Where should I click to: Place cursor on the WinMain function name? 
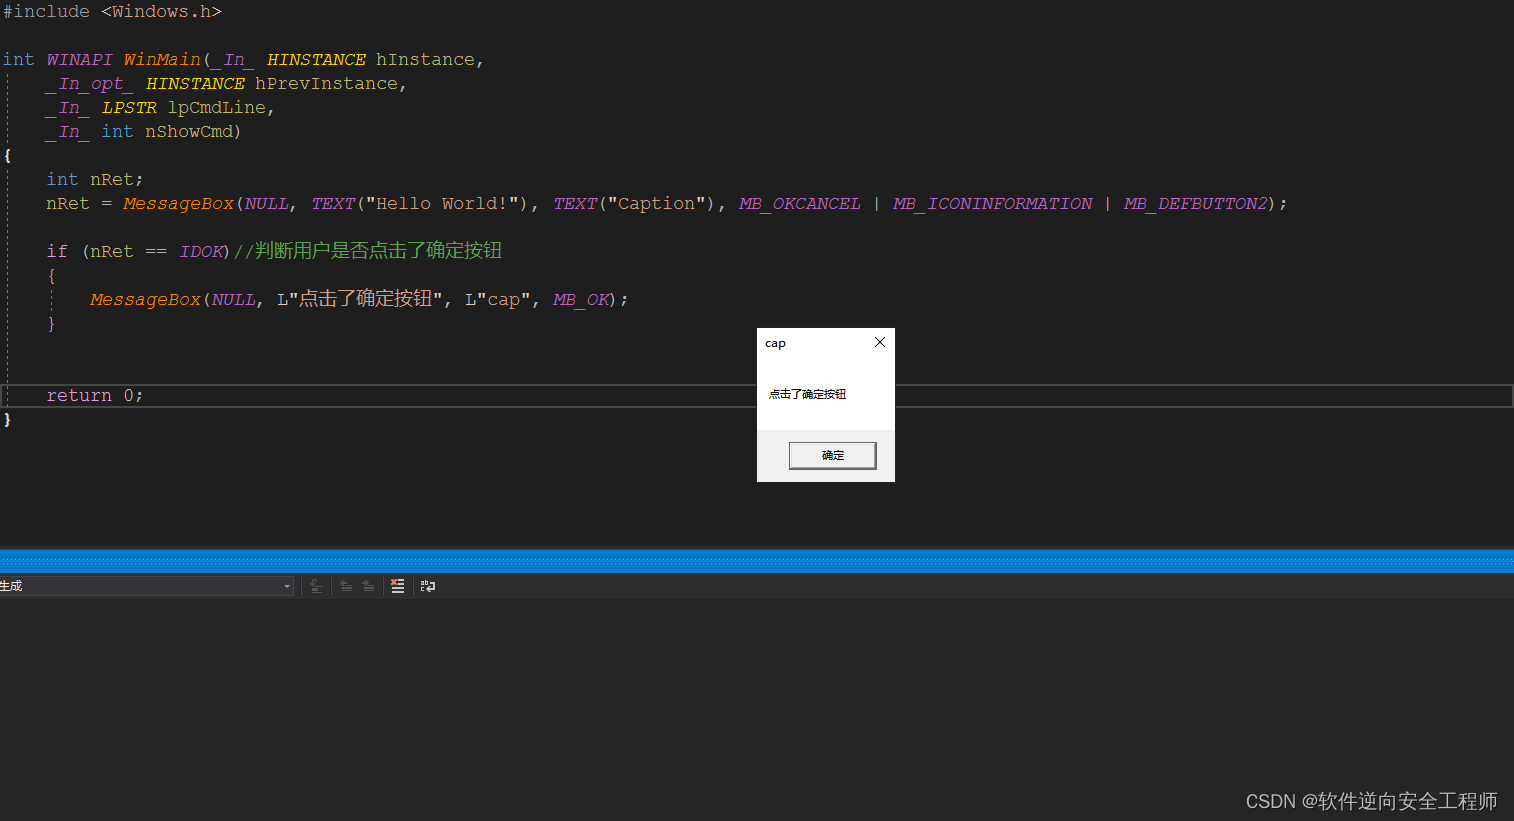click(x=162, y=59)
